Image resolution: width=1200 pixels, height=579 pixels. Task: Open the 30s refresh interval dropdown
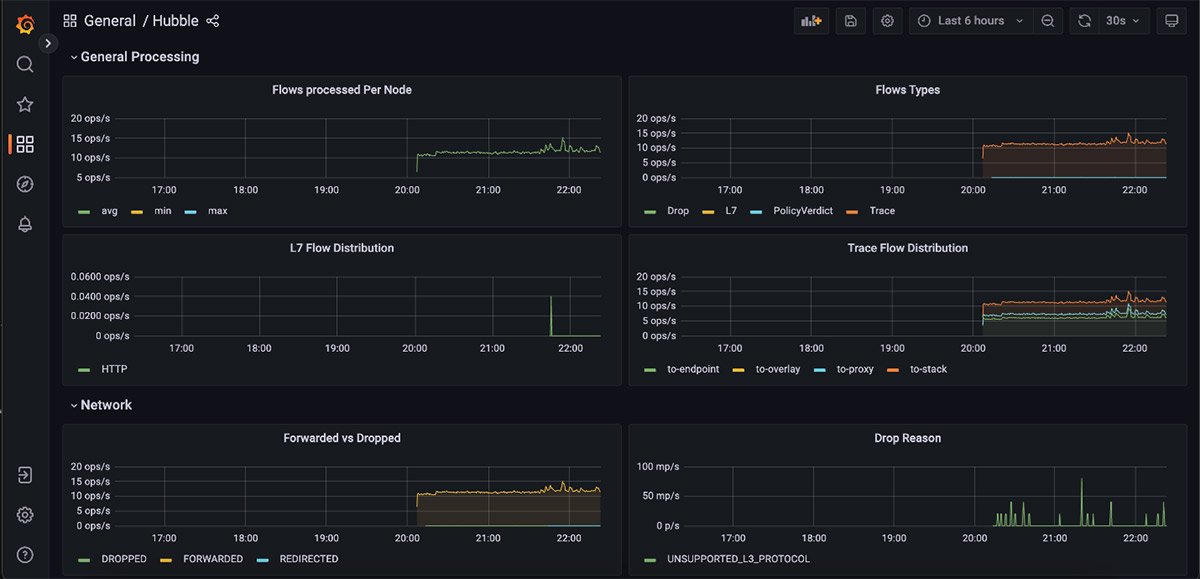1121,21
